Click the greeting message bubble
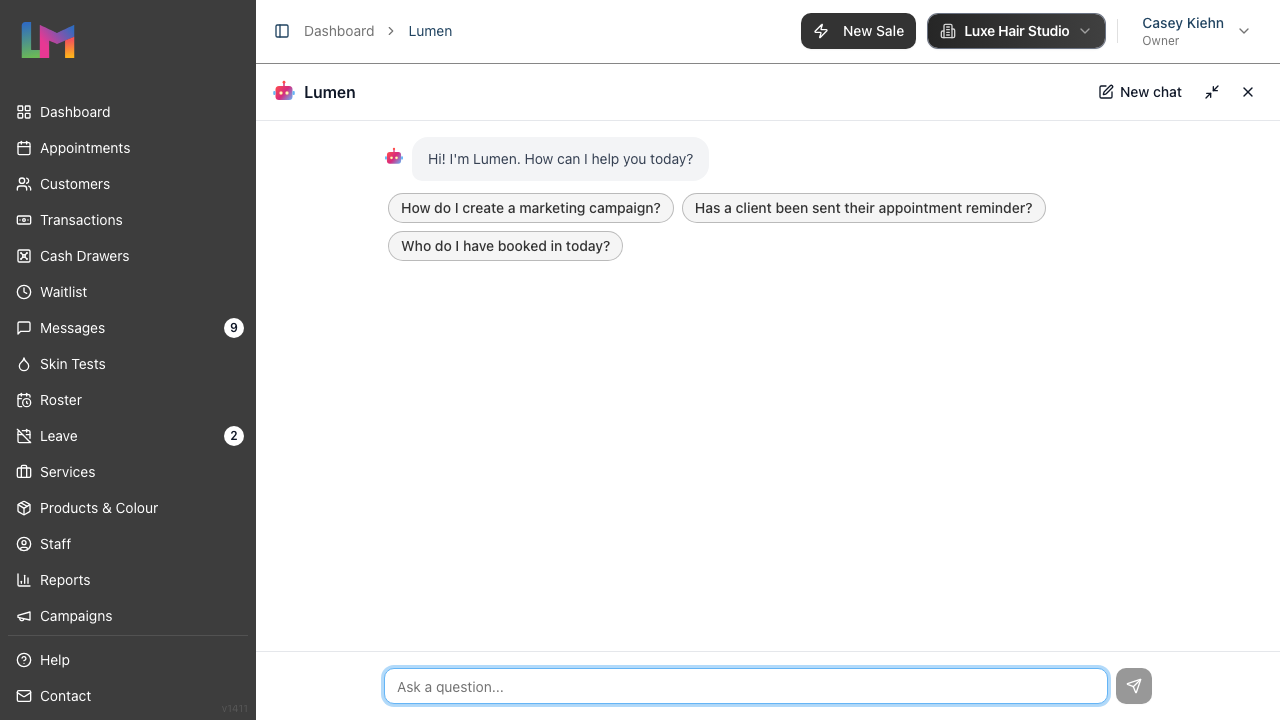Viewport: 1280px width, 720px height. tap(560, 159)
